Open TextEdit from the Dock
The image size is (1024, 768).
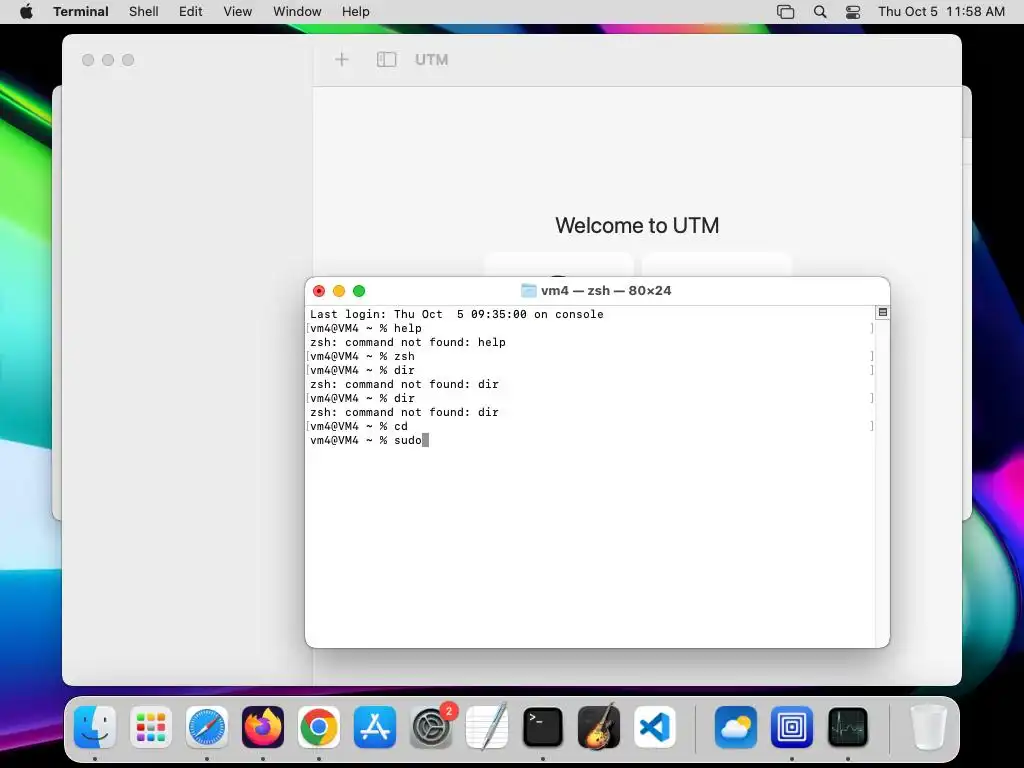[x=487, y=727]
